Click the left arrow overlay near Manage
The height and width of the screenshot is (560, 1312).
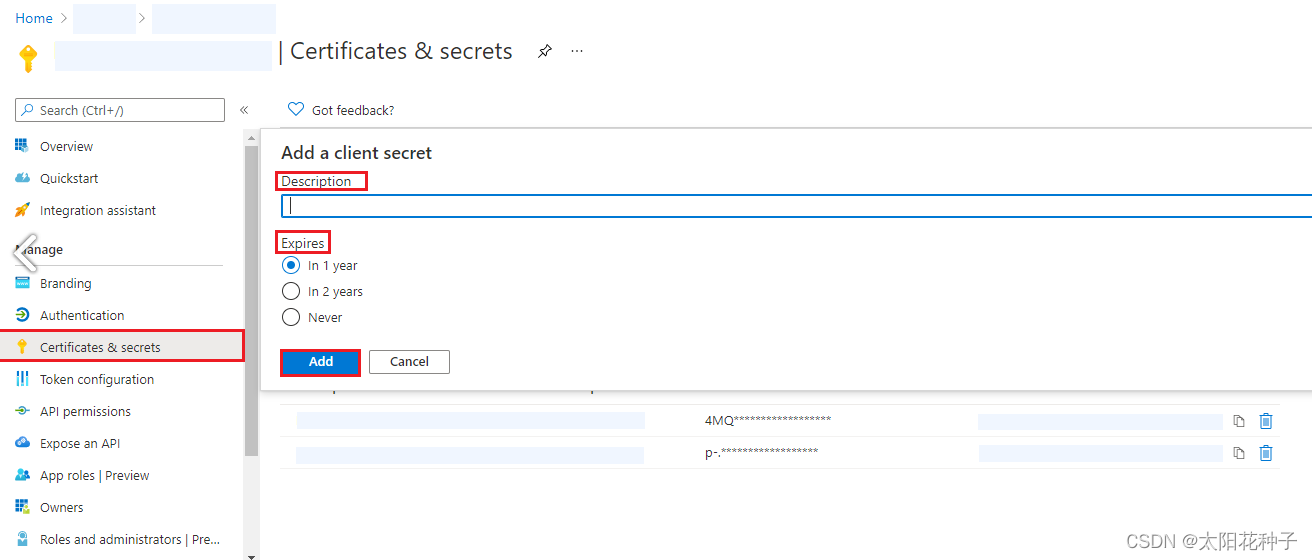[26, 251]
